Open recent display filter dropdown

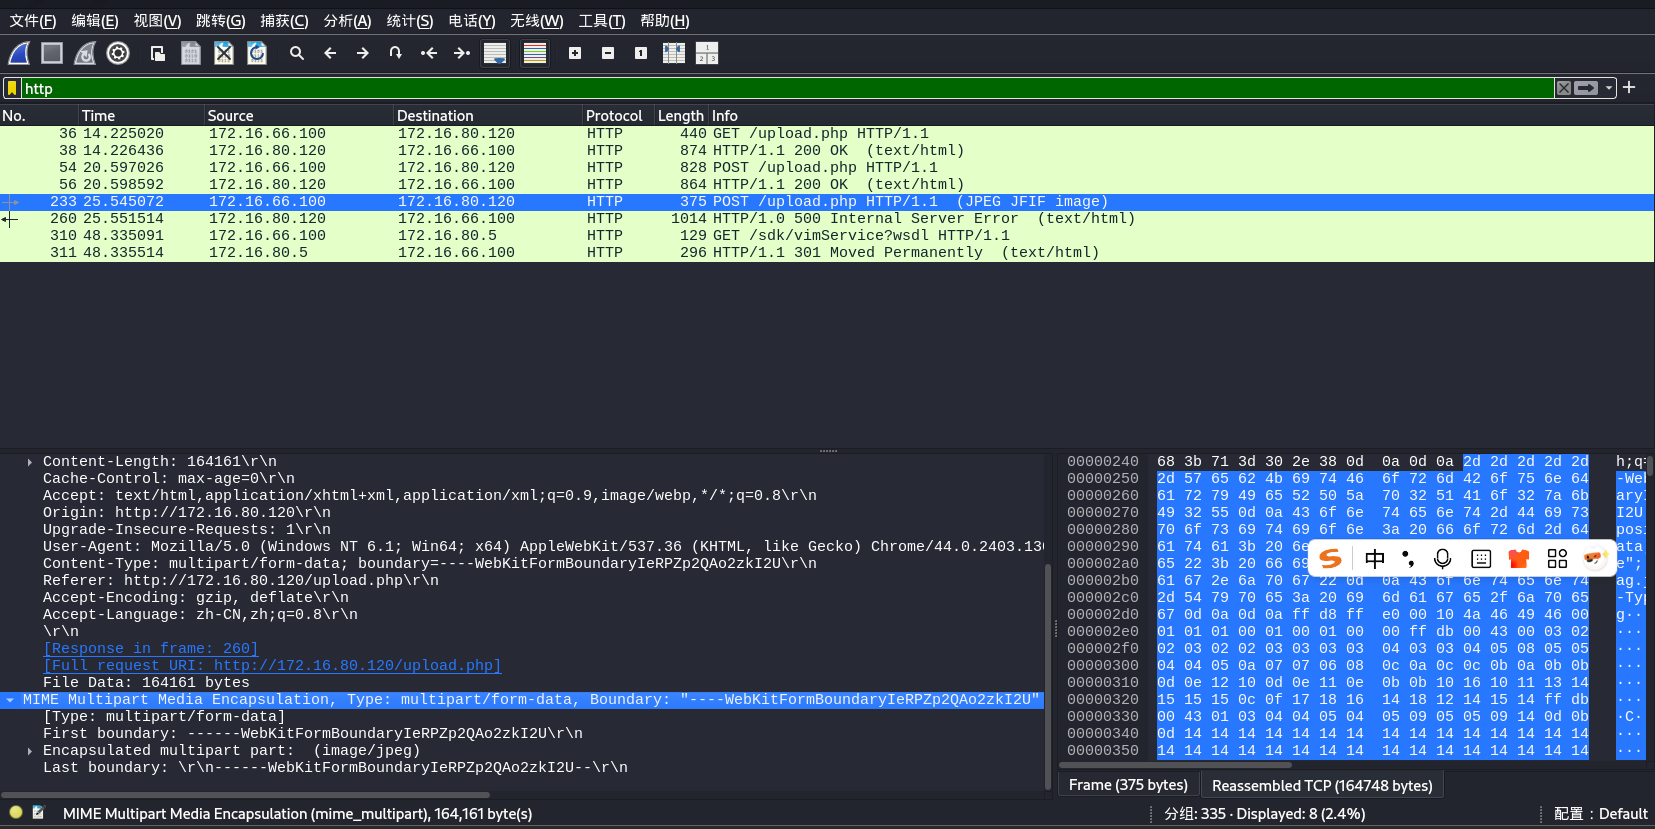[1608, 88]
